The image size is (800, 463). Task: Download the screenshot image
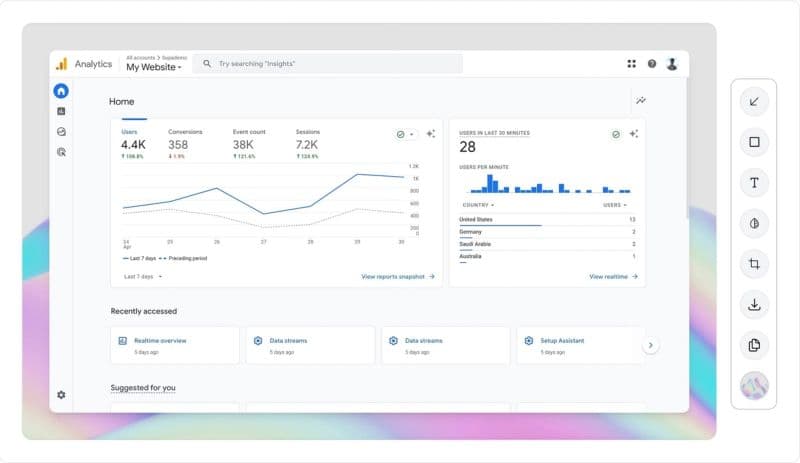click(754, 305)
